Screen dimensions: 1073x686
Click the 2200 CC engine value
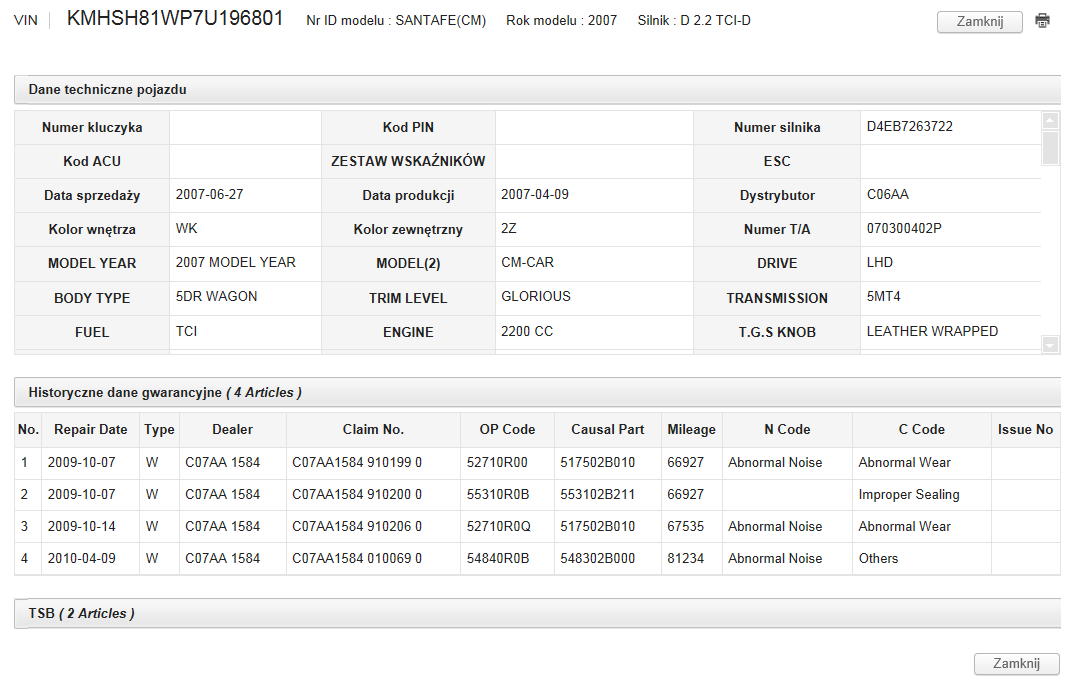click(x=527, y=331)
